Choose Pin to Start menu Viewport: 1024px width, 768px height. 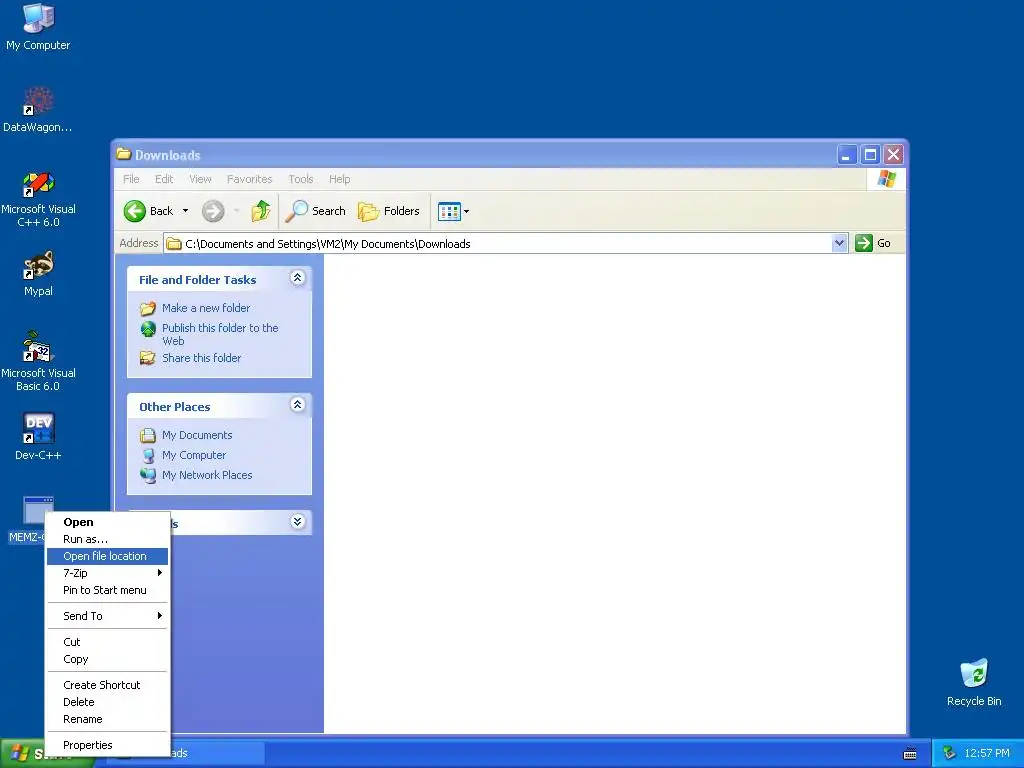click(x=107, y=590)
